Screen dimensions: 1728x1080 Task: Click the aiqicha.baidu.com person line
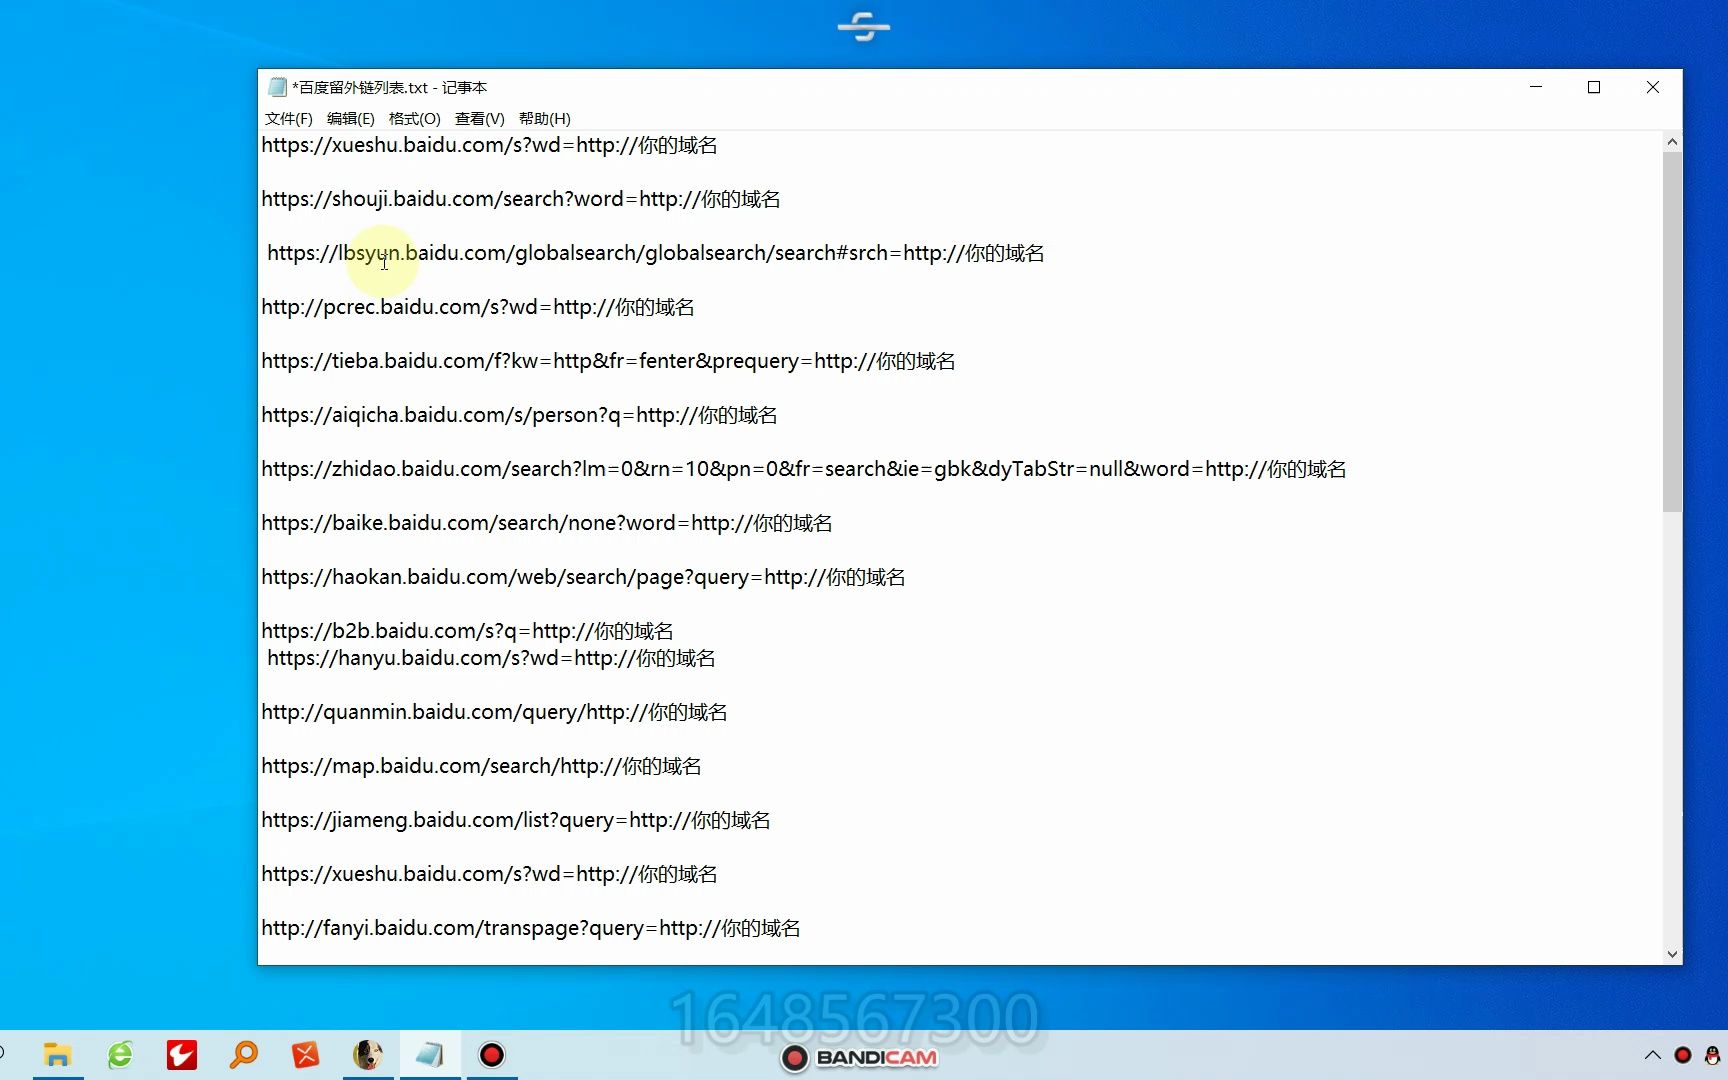(519, 415)
